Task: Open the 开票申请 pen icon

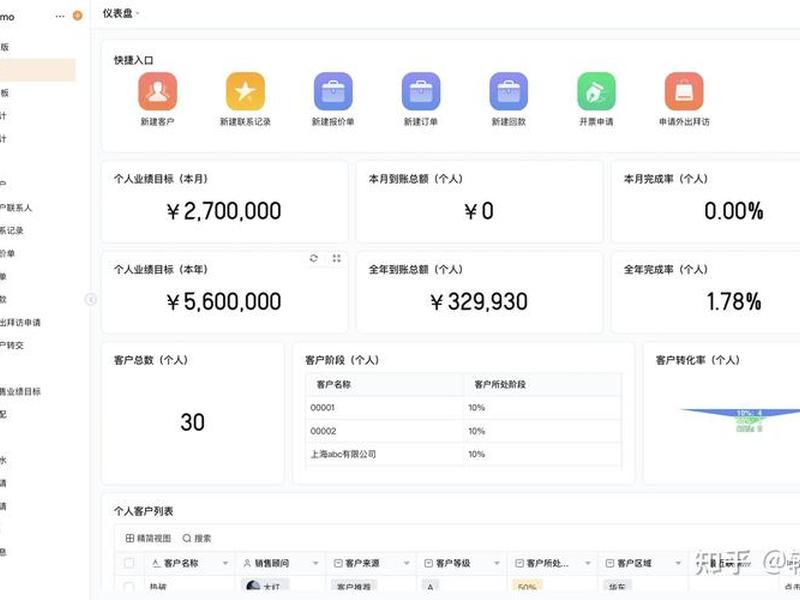Action: pos(596,91)
